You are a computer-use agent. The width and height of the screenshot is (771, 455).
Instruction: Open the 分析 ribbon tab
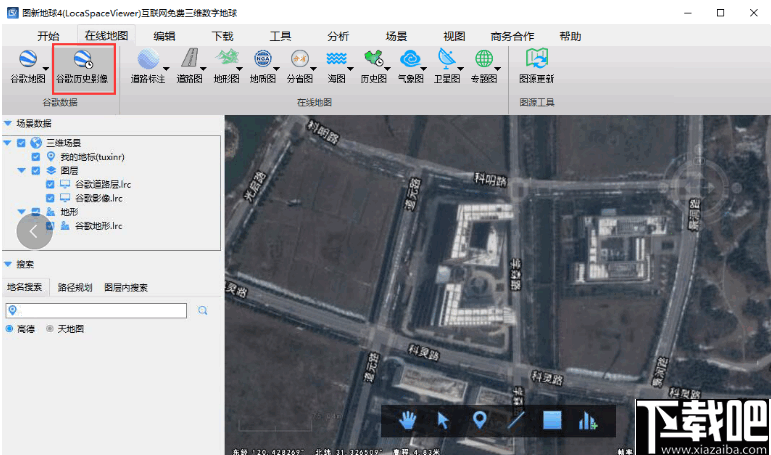click(338, 36)
